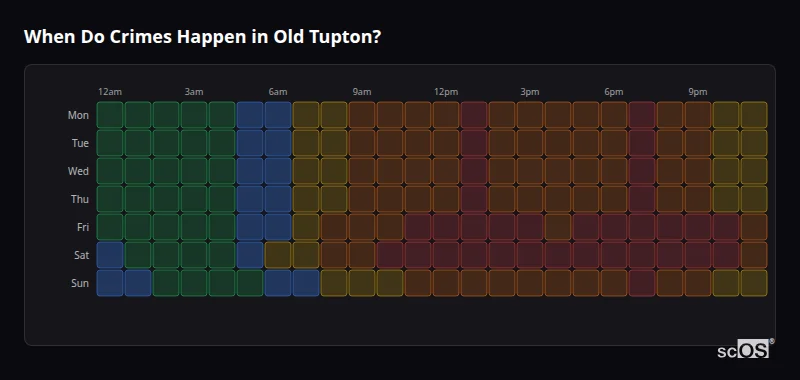The height and width of the screenshot is (380, 800).
Task: Click the Friday 11am red cell
Action: [x=418, y=227]
